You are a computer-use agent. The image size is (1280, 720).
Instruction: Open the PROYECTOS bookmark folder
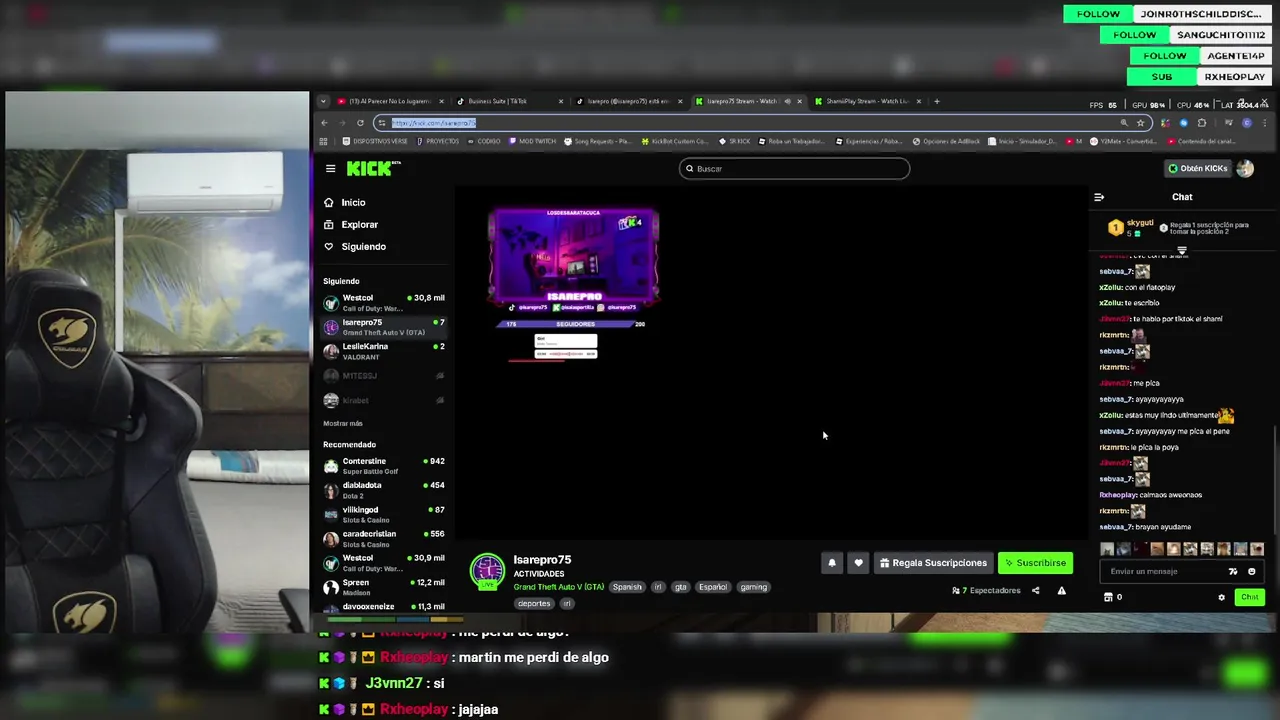[x=437, y=141]
